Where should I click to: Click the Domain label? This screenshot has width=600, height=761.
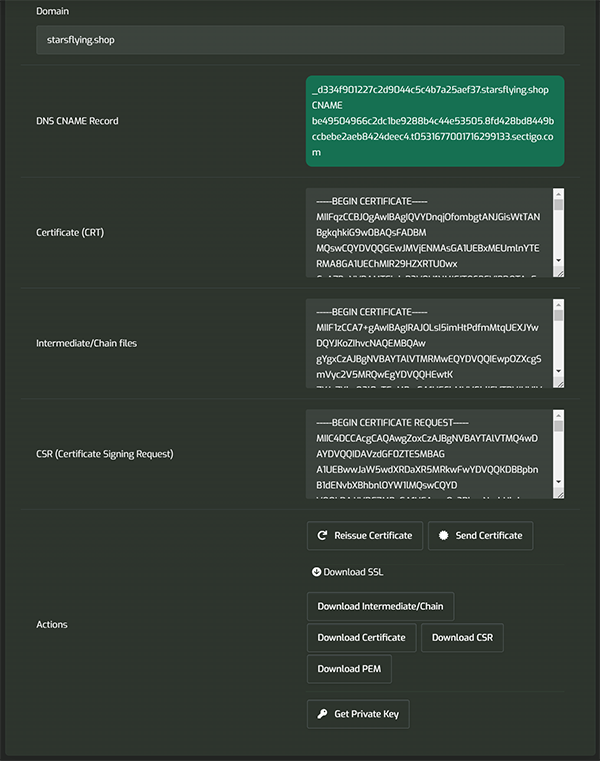point(52,11)
